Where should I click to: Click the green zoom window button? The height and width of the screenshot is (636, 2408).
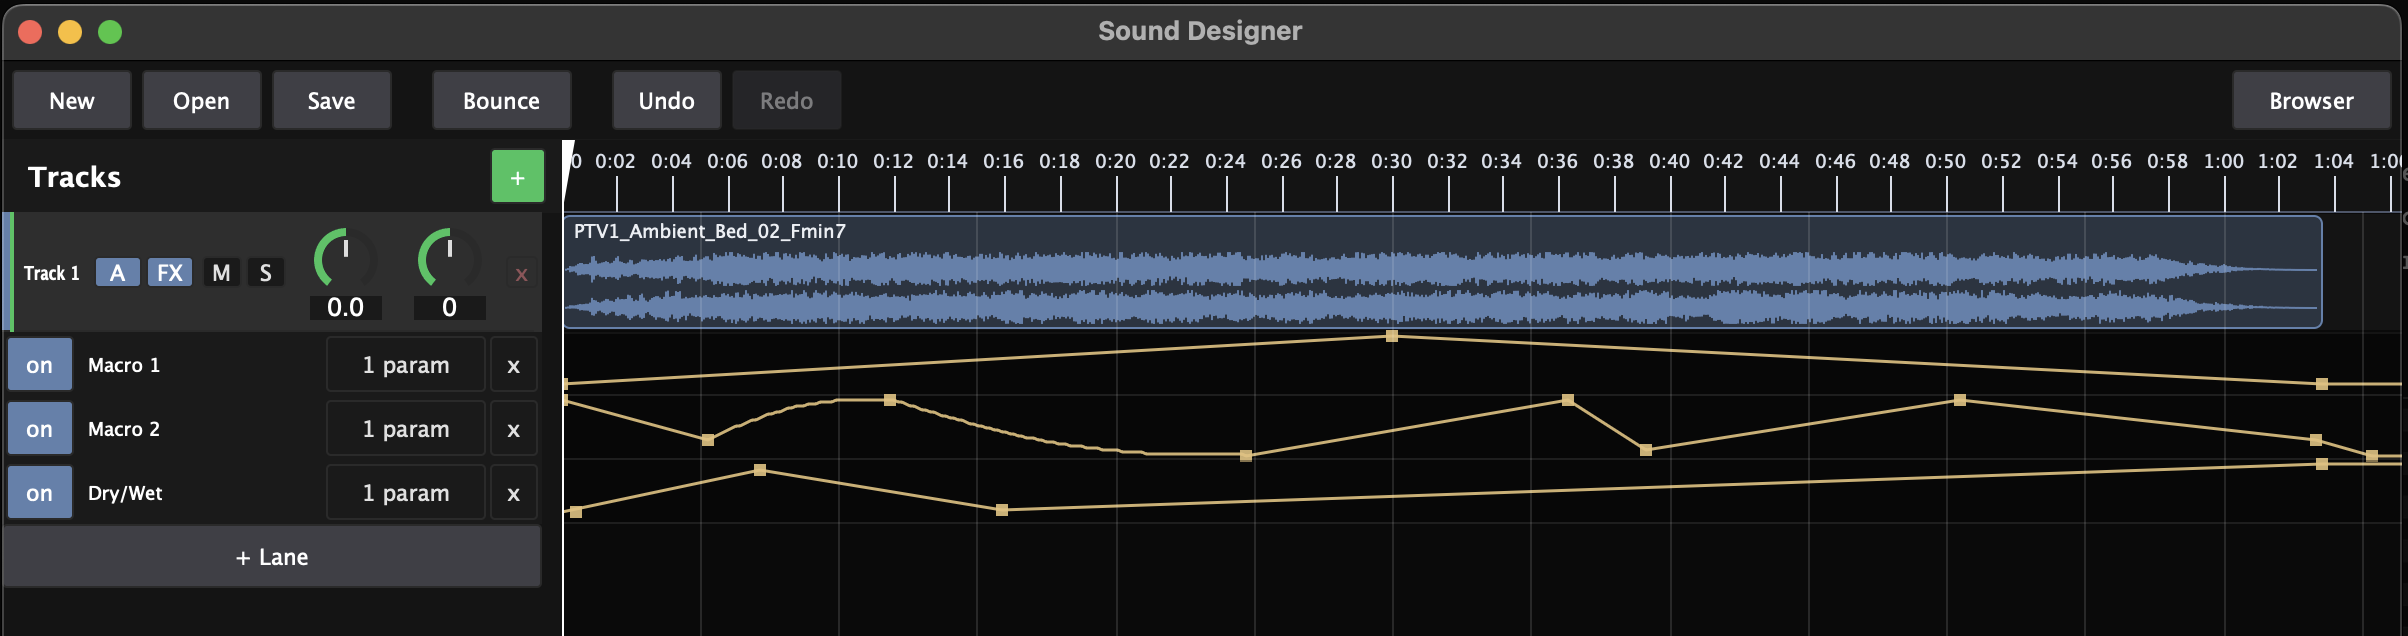(x=110, y=32)
